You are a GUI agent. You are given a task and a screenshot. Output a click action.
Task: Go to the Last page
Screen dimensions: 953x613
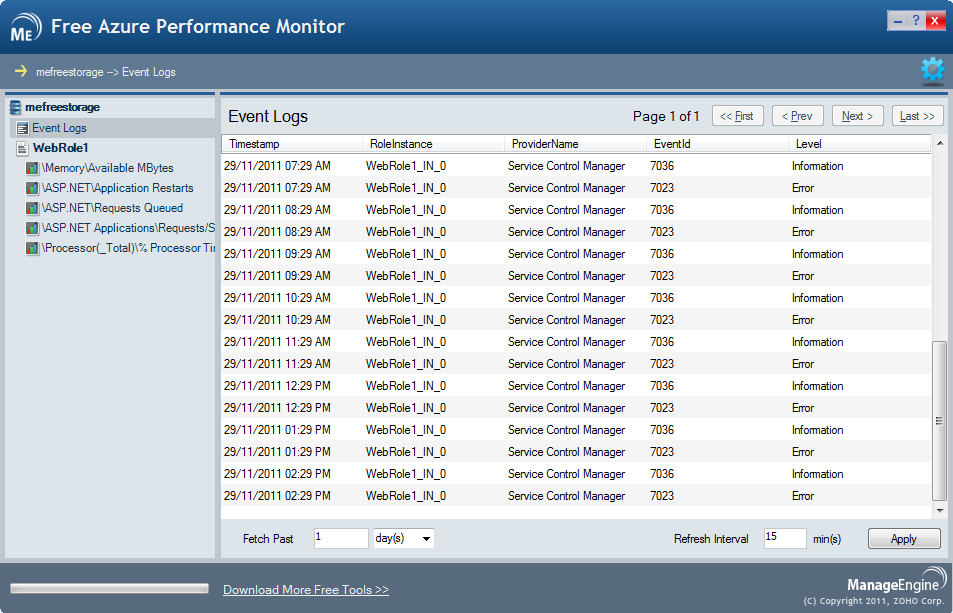point(918,116)
